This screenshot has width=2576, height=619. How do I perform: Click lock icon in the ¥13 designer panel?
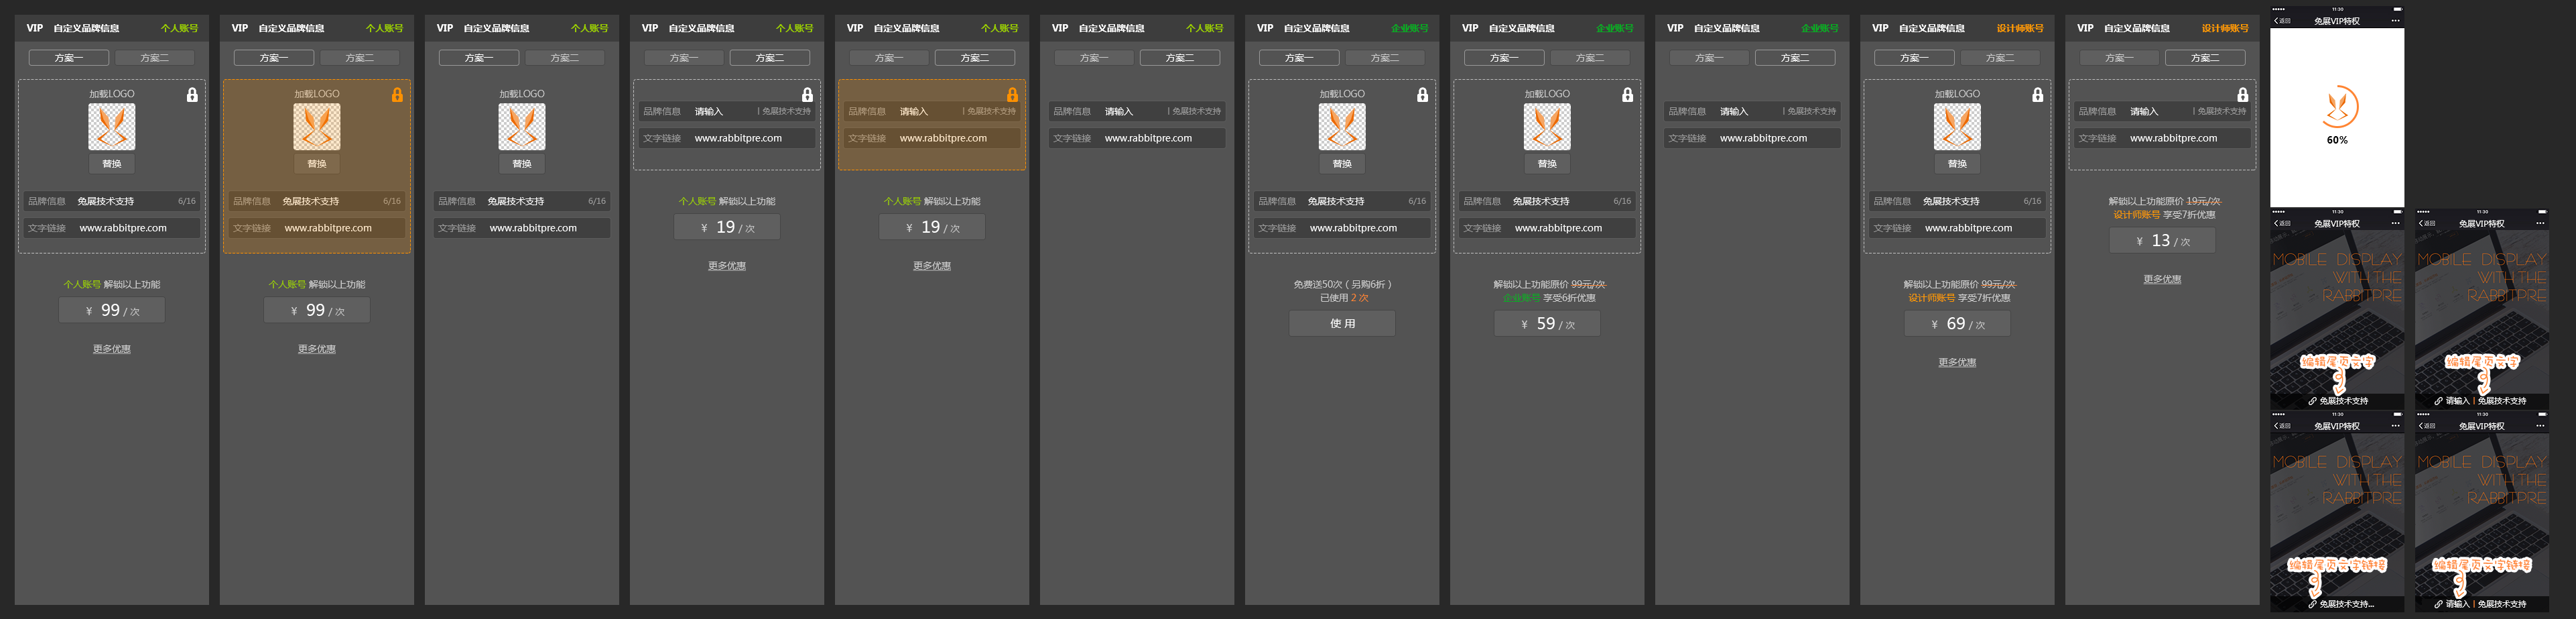tap(2241, 95)
